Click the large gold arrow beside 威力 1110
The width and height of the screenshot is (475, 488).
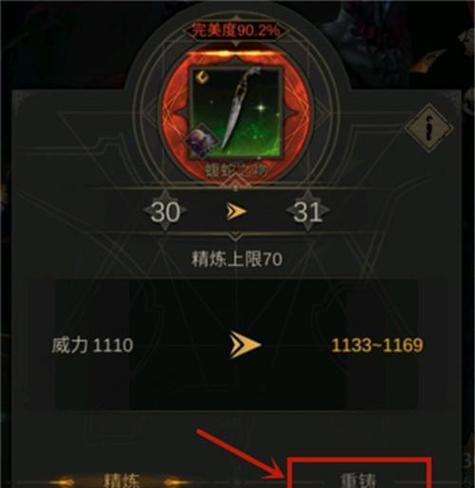[245, 345]
